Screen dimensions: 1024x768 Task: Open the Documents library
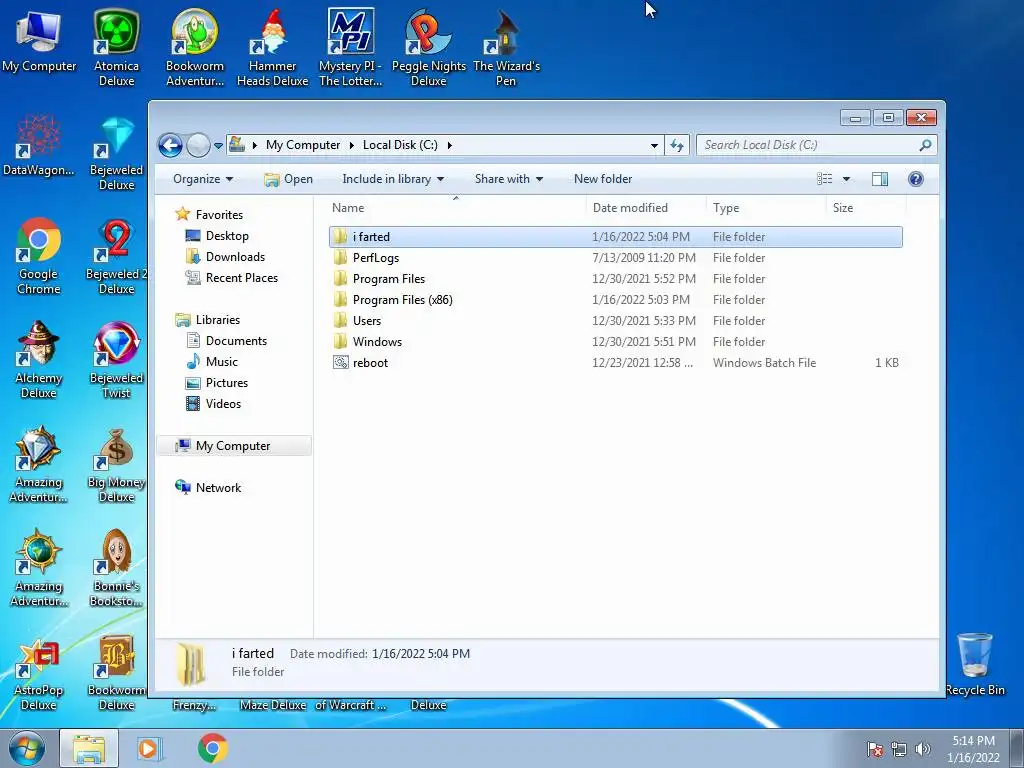tap(236, 341)
